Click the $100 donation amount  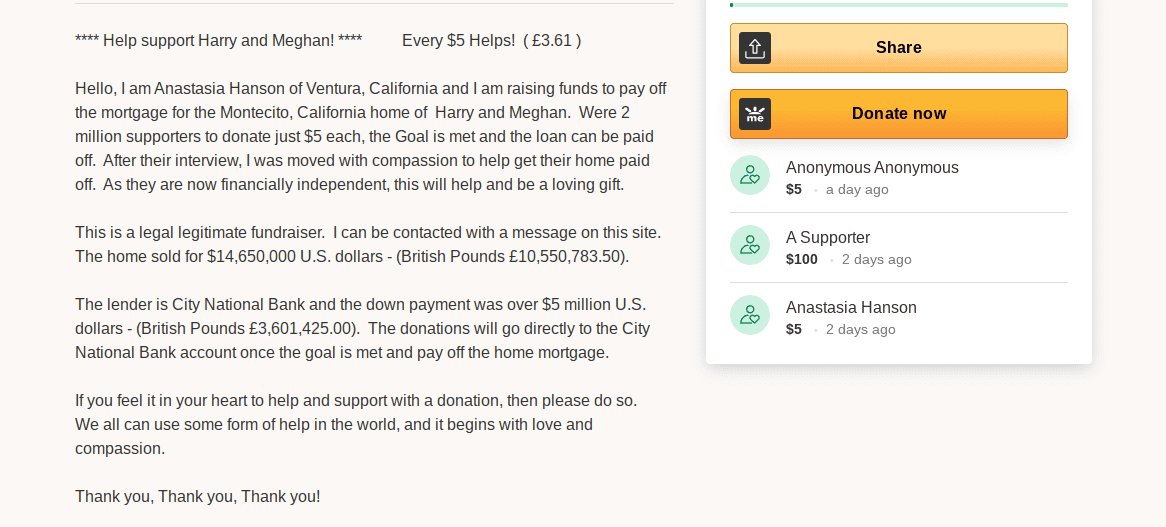tap(802, 259)
